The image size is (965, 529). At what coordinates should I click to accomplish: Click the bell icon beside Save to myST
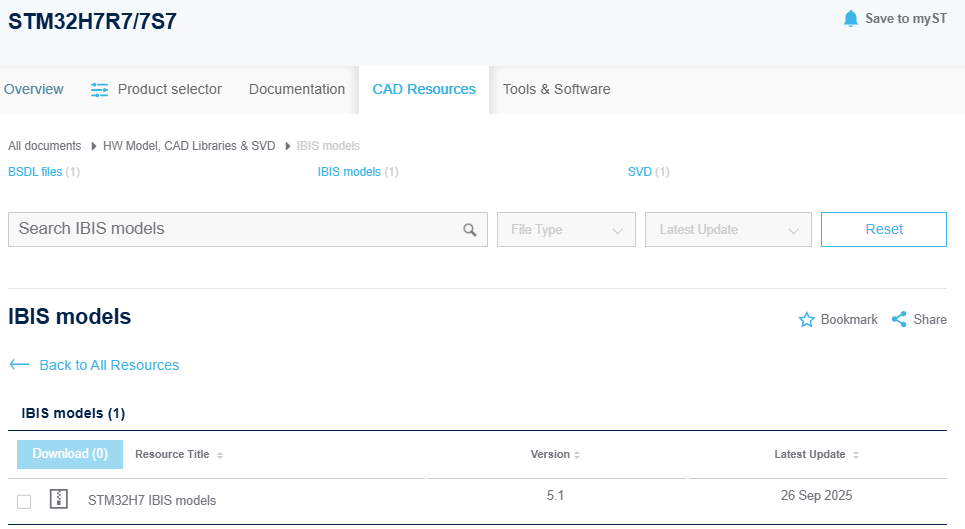[851, 18]
